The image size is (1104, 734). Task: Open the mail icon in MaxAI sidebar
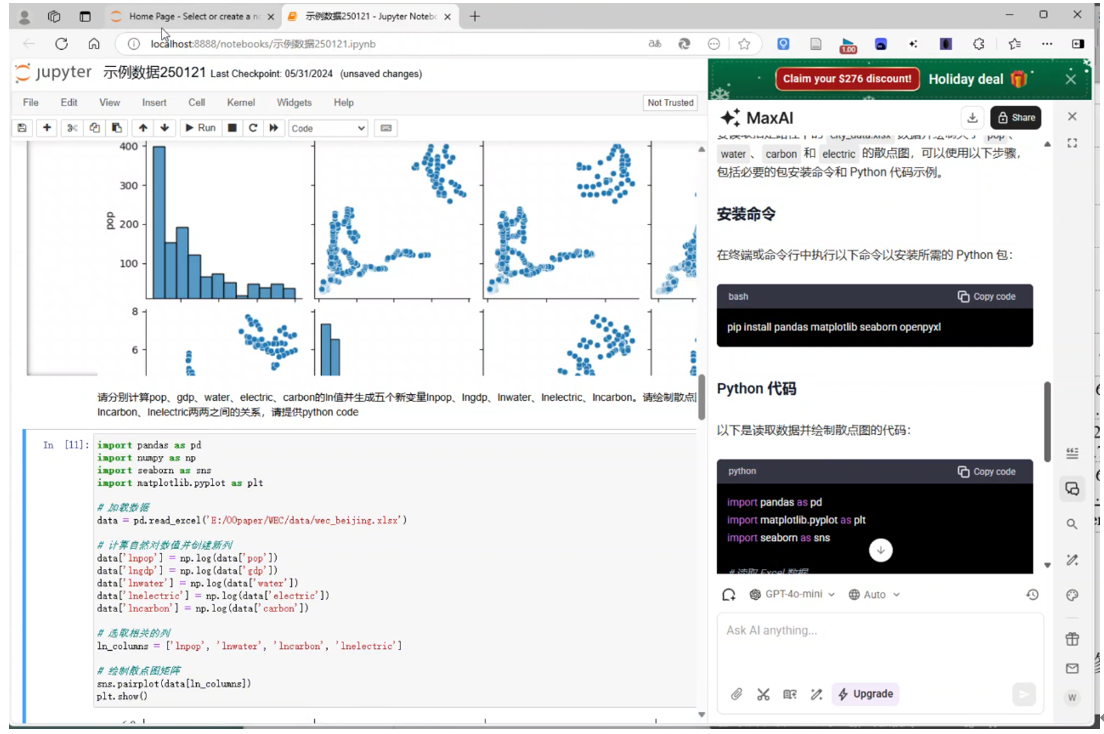(x=1072, y=668)
